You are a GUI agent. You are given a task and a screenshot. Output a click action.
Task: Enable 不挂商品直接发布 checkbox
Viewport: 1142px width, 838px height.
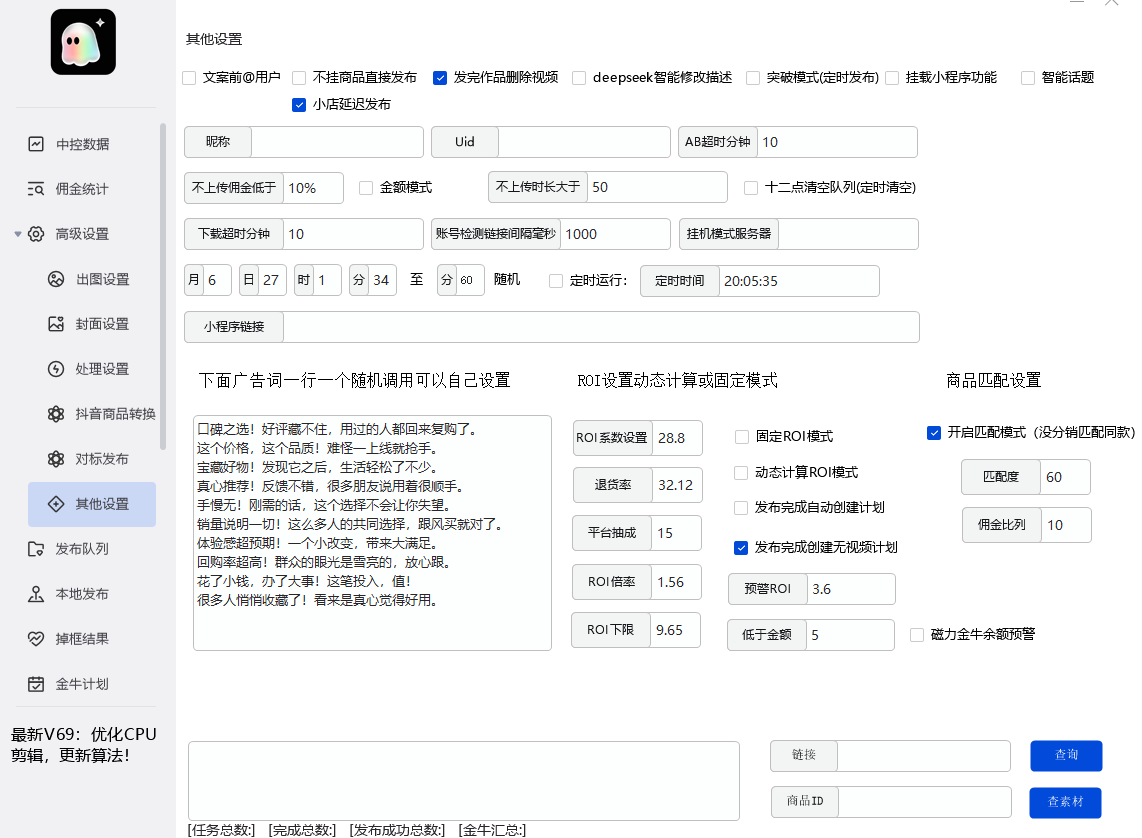299,78
